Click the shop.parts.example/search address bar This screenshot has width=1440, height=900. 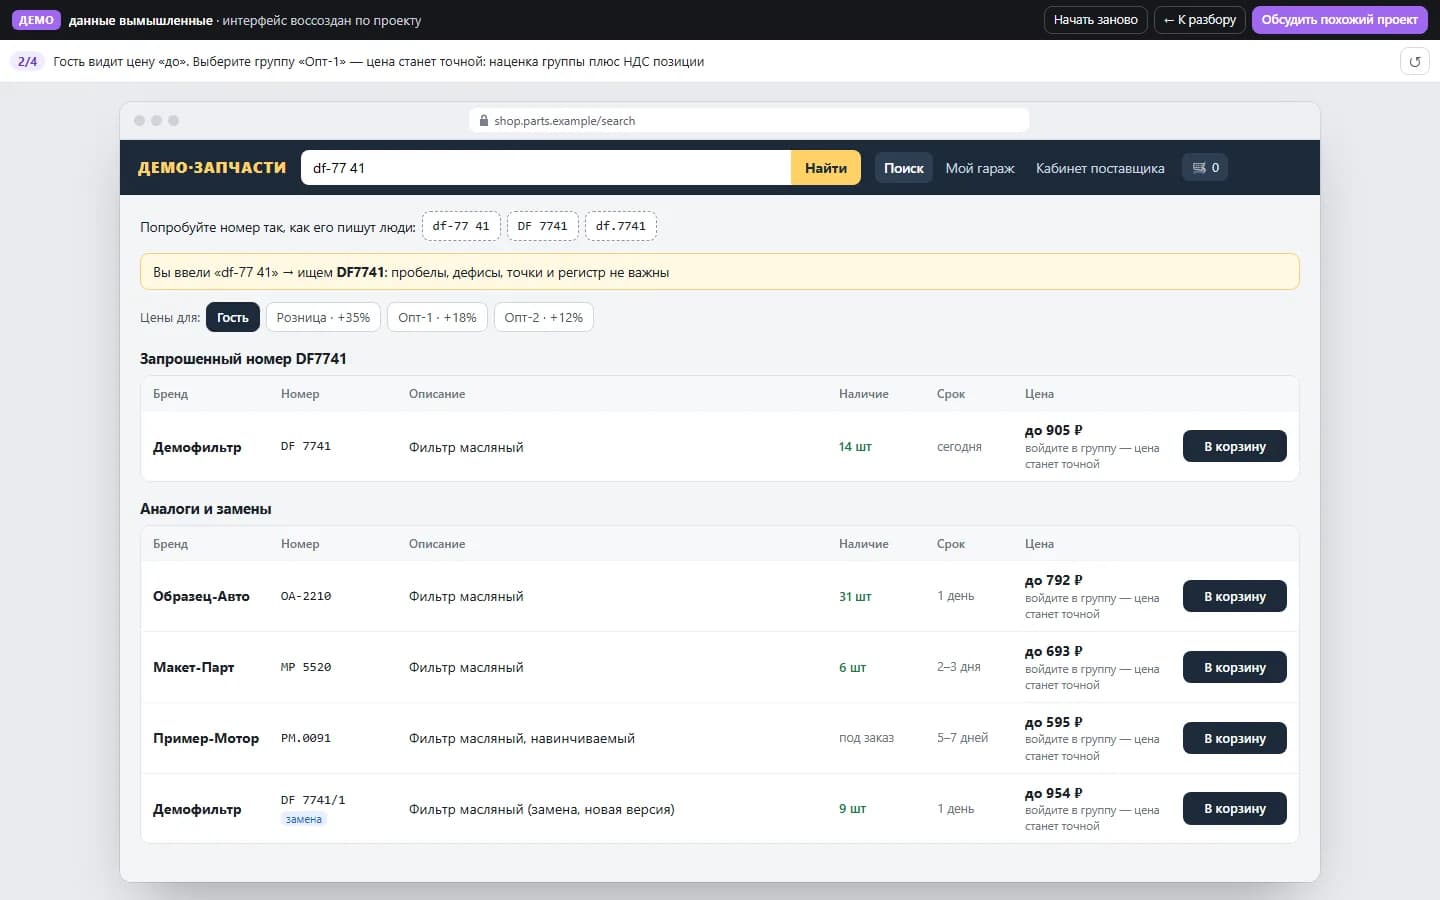click(x=749, y=121)
